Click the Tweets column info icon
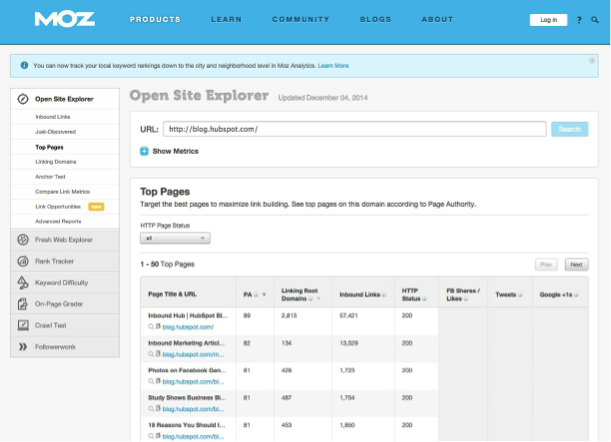The width and height of the screenshot is (611, 442). 520,295
